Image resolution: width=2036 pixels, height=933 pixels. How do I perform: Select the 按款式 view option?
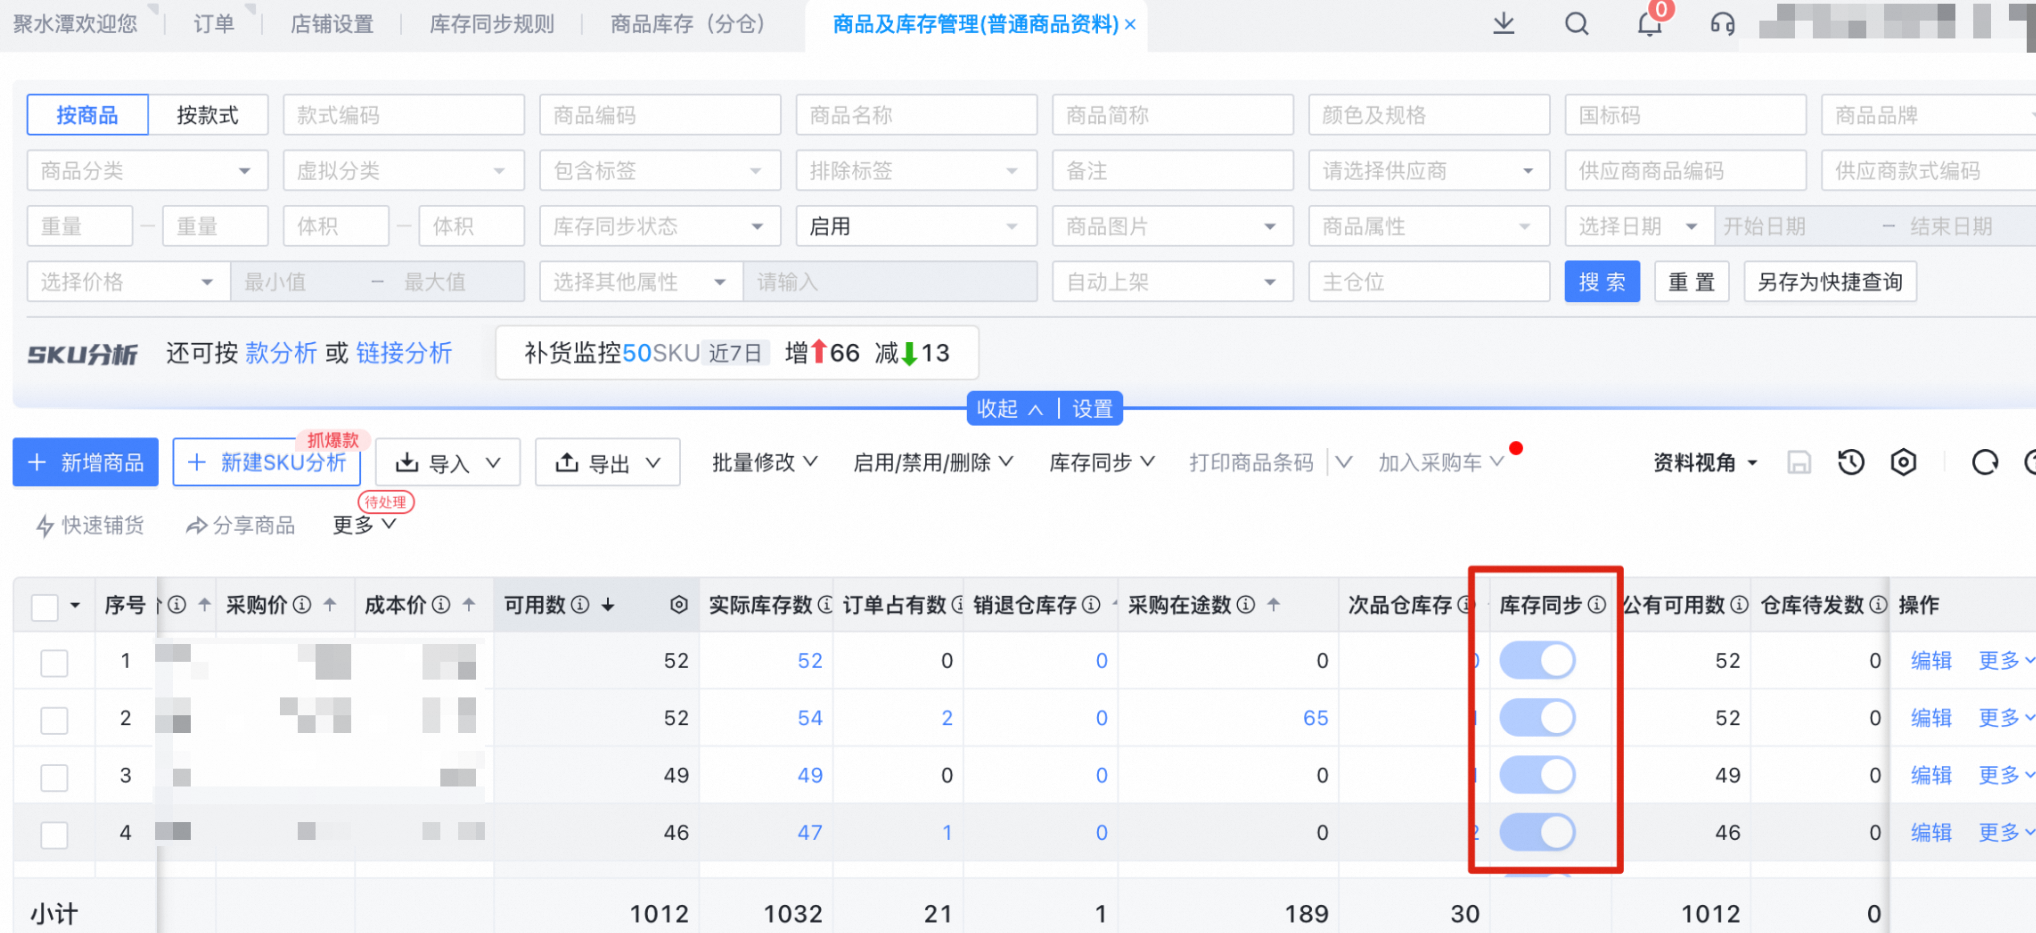click(x=208, y=115)
